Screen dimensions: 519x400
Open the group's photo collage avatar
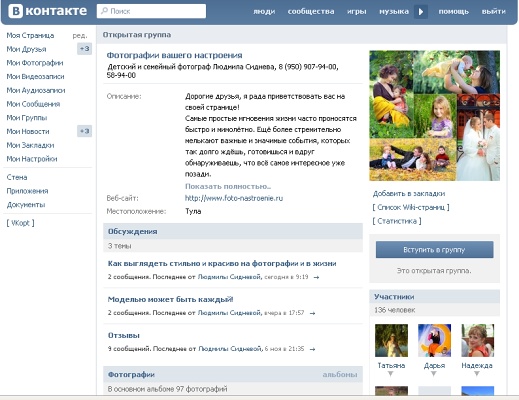pyautogui.click(x=434, y=116)
